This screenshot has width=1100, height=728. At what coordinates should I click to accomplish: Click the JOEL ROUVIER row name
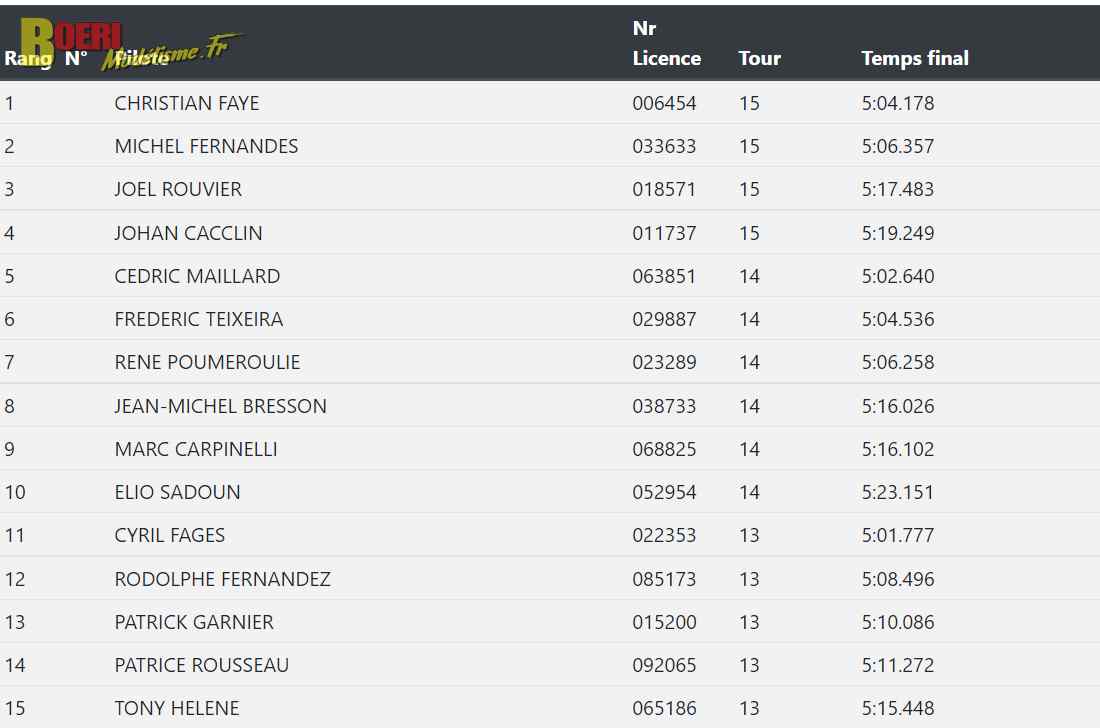click(178, 189)
